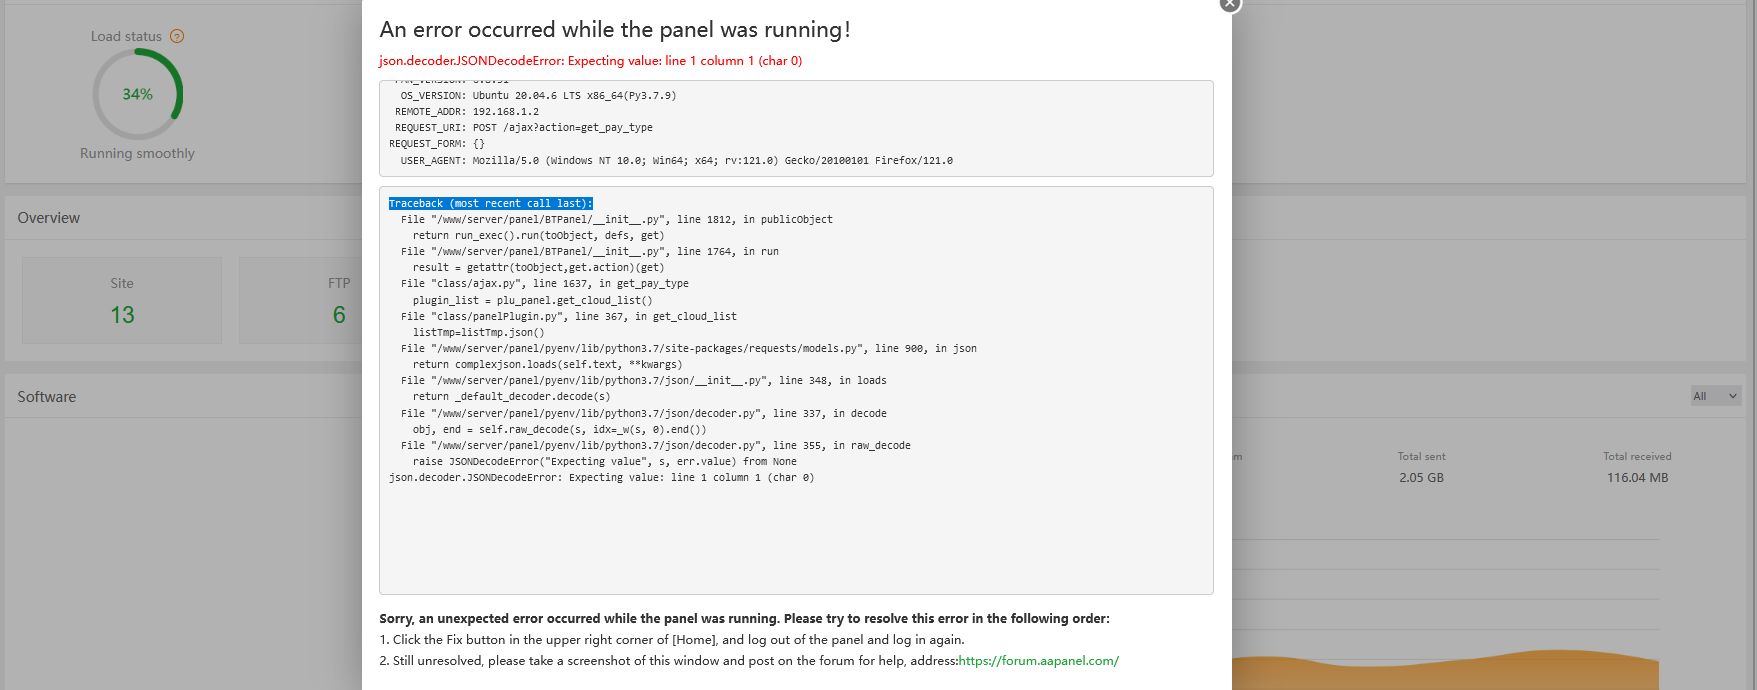
Task: Click the Software section heading
Action: pos(47,397)
